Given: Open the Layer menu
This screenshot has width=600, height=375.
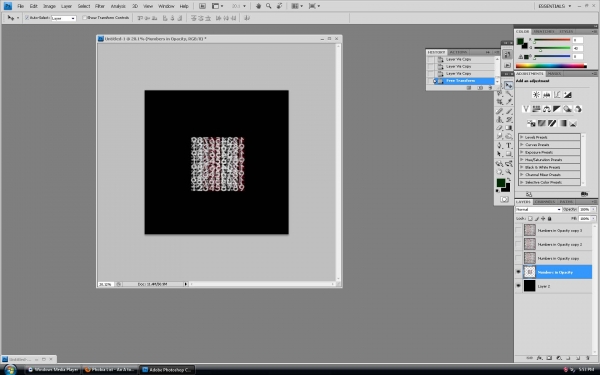Looking at the screenshot, I should coord(67,6).
